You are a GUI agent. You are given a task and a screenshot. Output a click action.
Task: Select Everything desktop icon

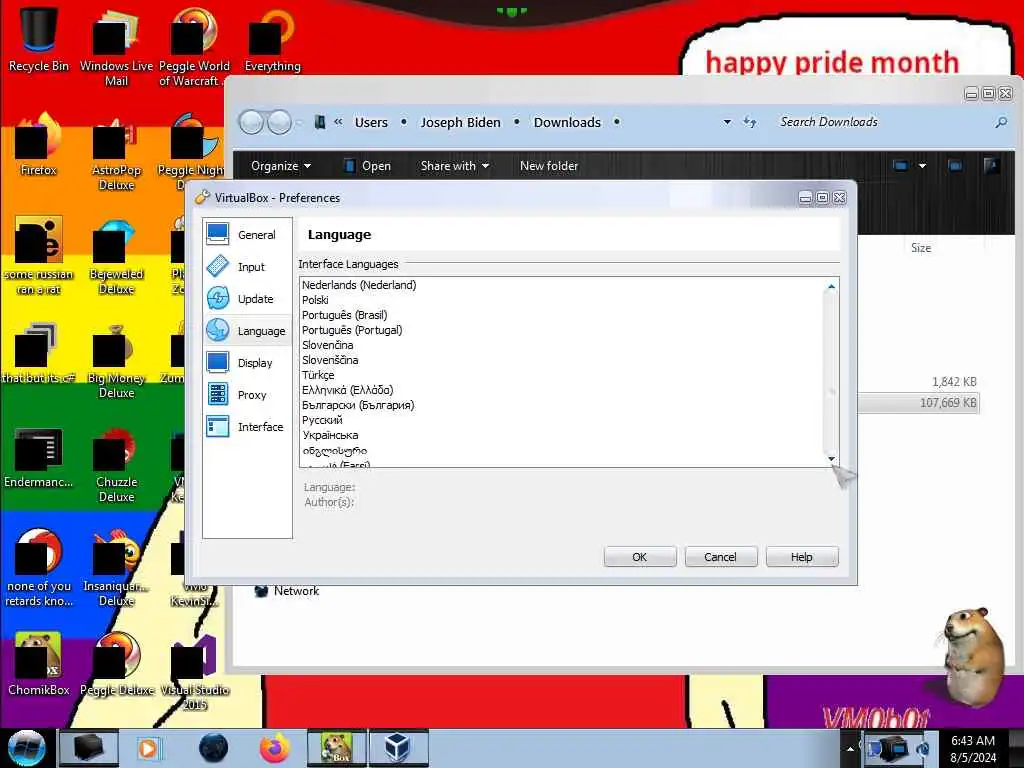272,39
